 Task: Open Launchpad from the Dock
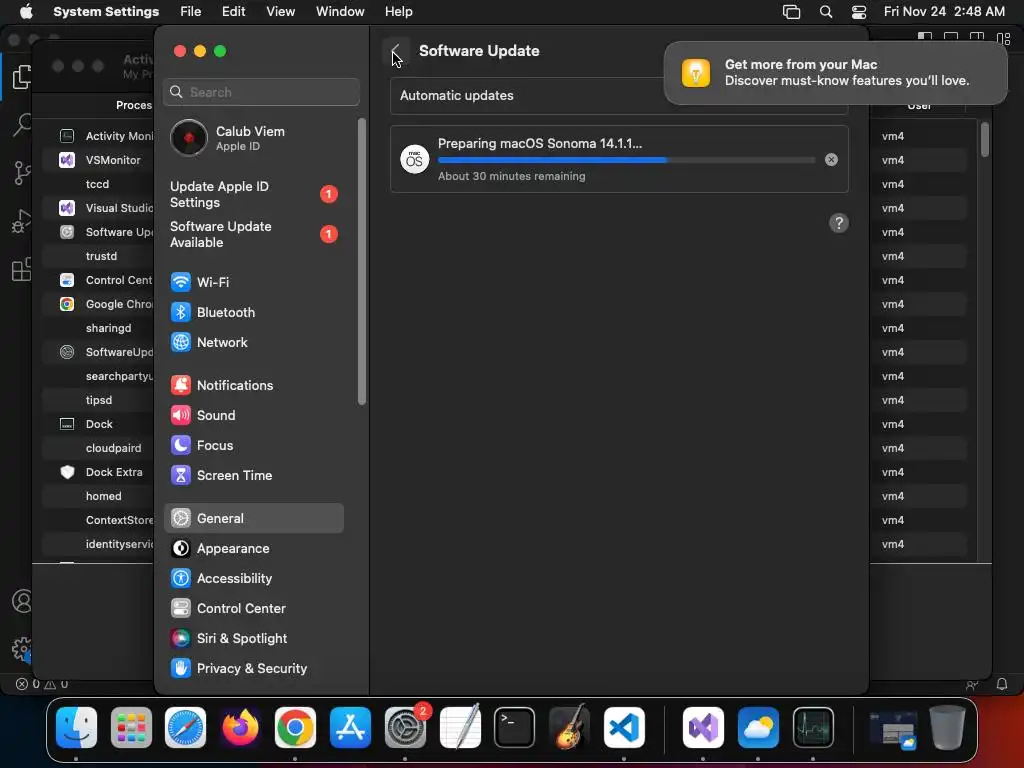(131, 727)
